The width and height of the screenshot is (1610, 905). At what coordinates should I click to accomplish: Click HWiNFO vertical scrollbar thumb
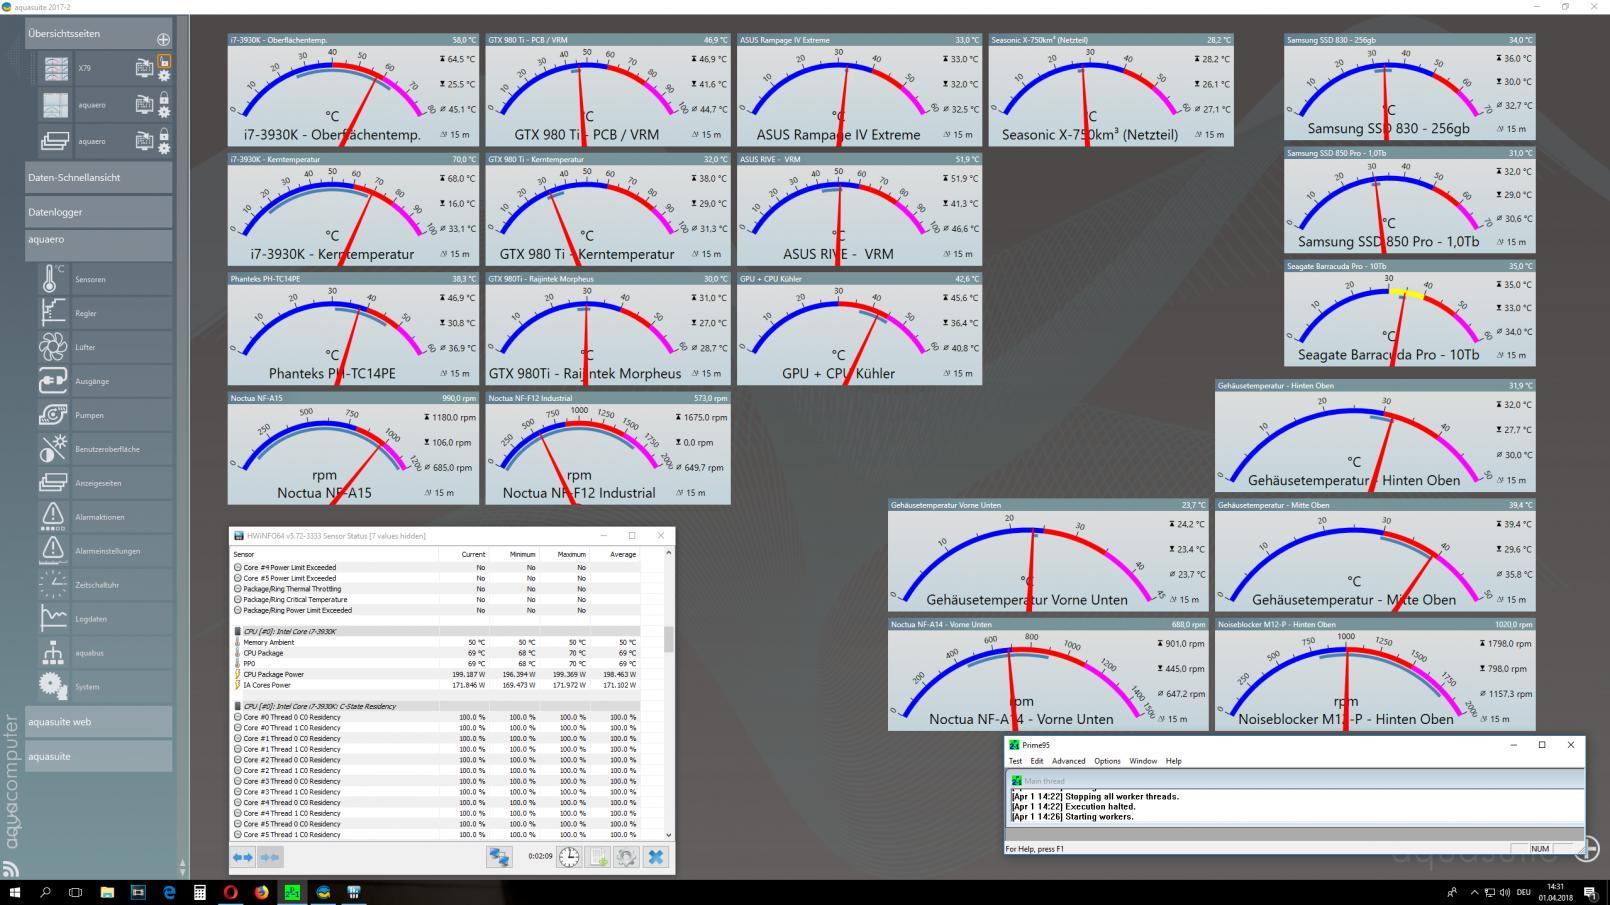click(668, 639)
